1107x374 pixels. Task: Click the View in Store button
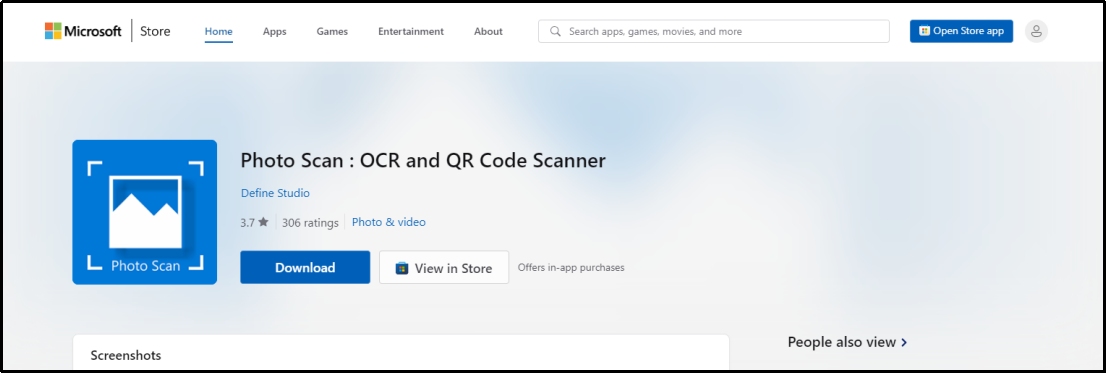(444, 267)
